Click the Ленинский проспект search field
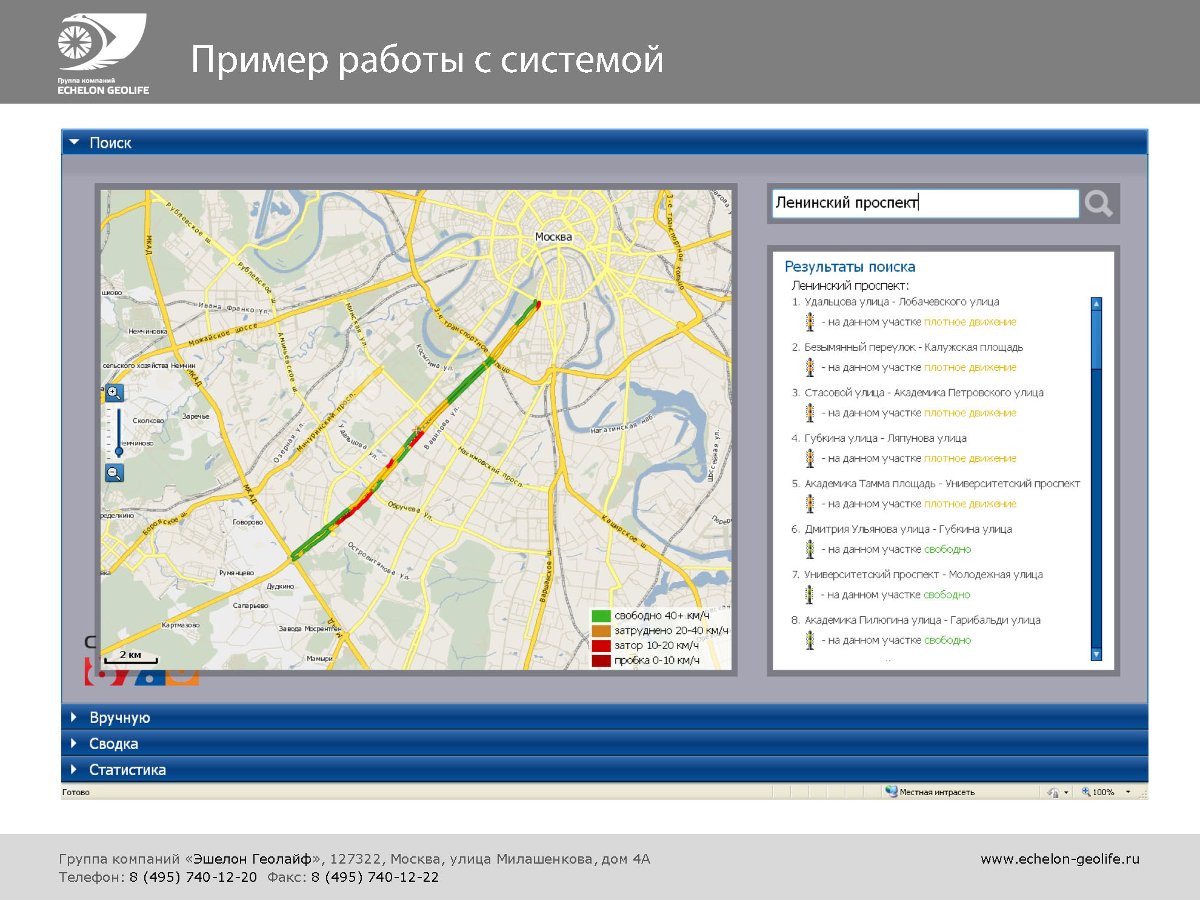The image size is (1200, 900). 924,204
